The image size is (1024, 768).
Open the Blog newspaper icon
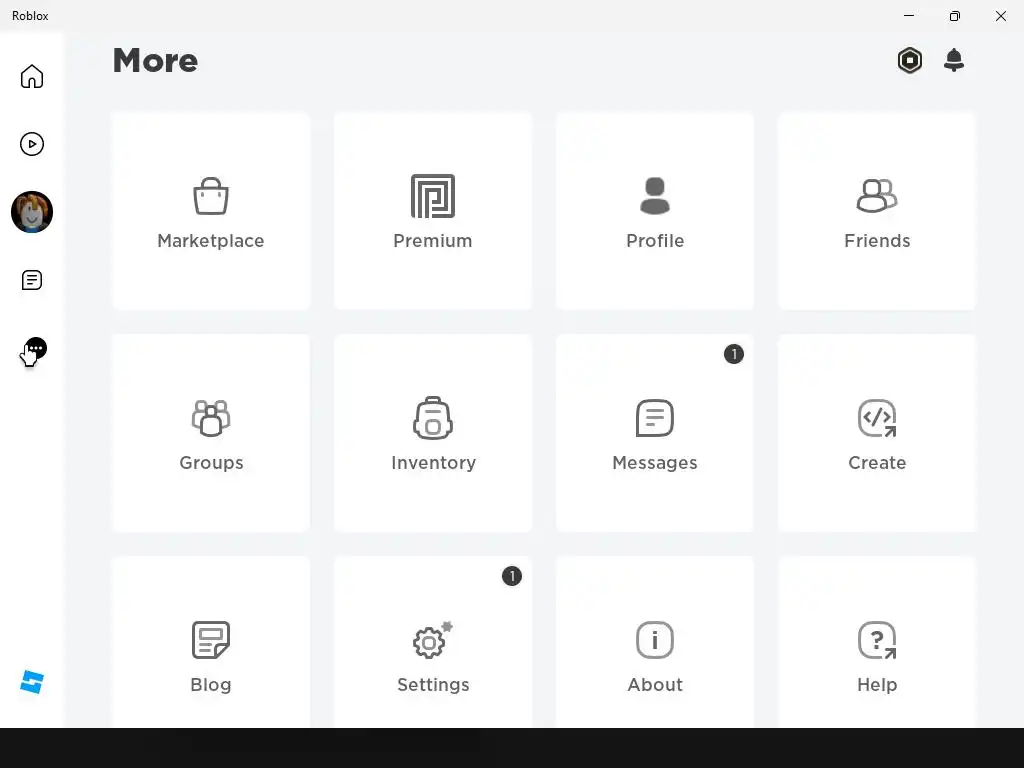tap(211, 640)
